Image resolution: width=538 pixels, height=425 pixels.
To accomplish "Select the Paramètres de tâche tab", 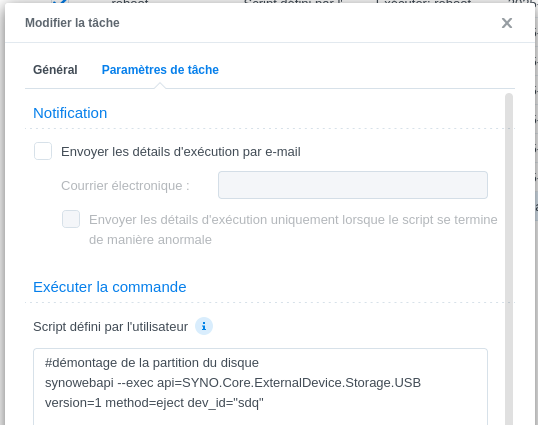I will tap(160, 70).
